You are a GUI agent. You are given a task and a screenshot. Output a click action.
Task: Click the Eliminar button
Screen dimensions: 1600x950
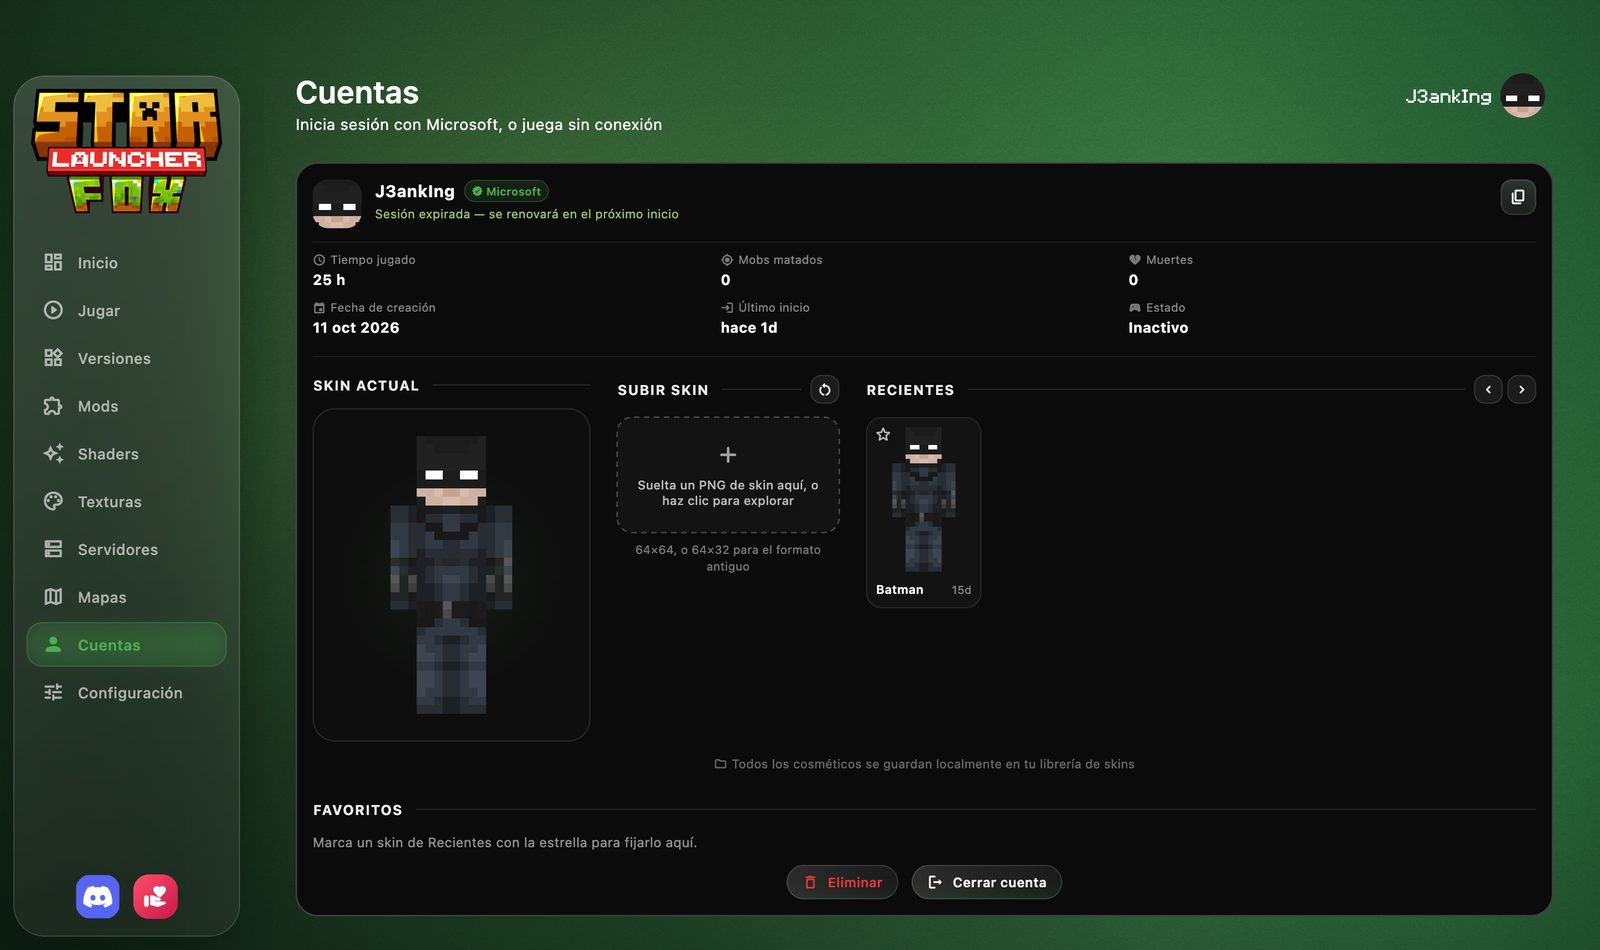tap(842, 882)
